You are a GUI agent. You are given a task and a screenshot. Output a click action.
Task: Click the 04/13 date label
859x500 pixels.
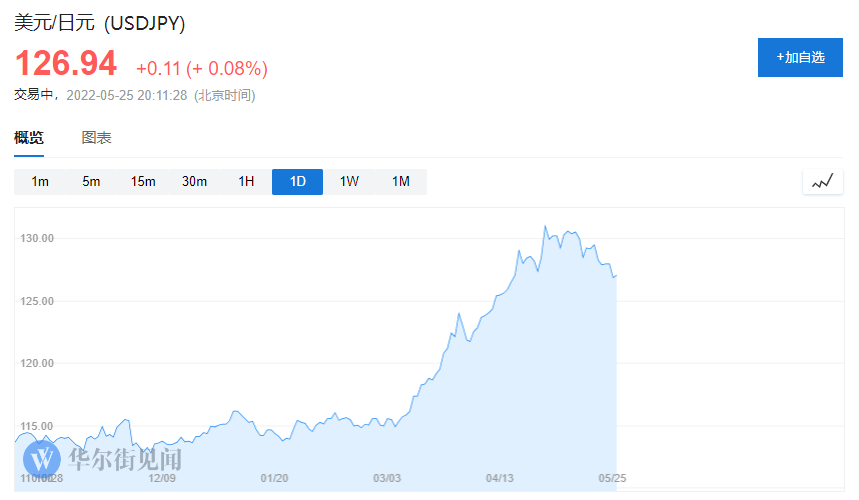[x=500, y=478]
